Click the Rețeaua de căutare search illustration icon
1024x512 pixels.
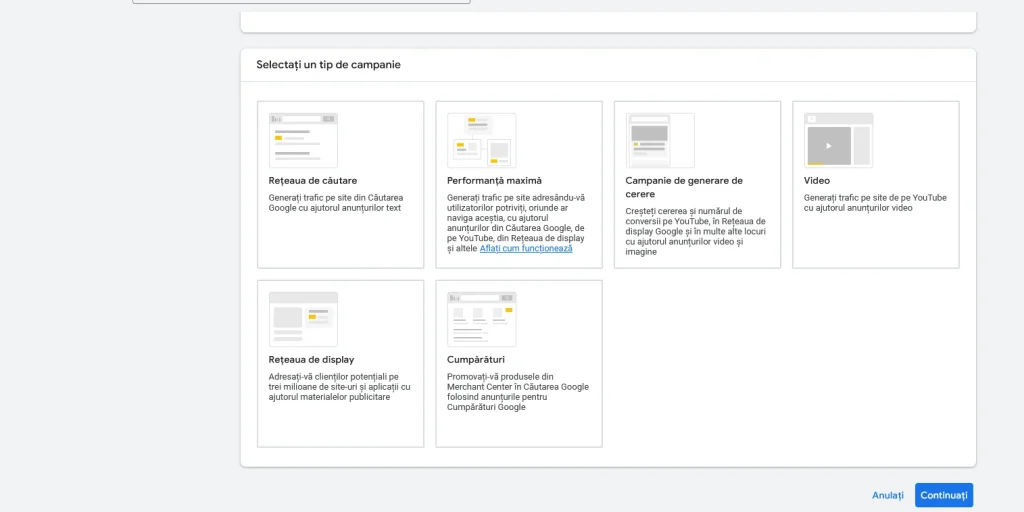pyautogui.click(x=303, y=140)
